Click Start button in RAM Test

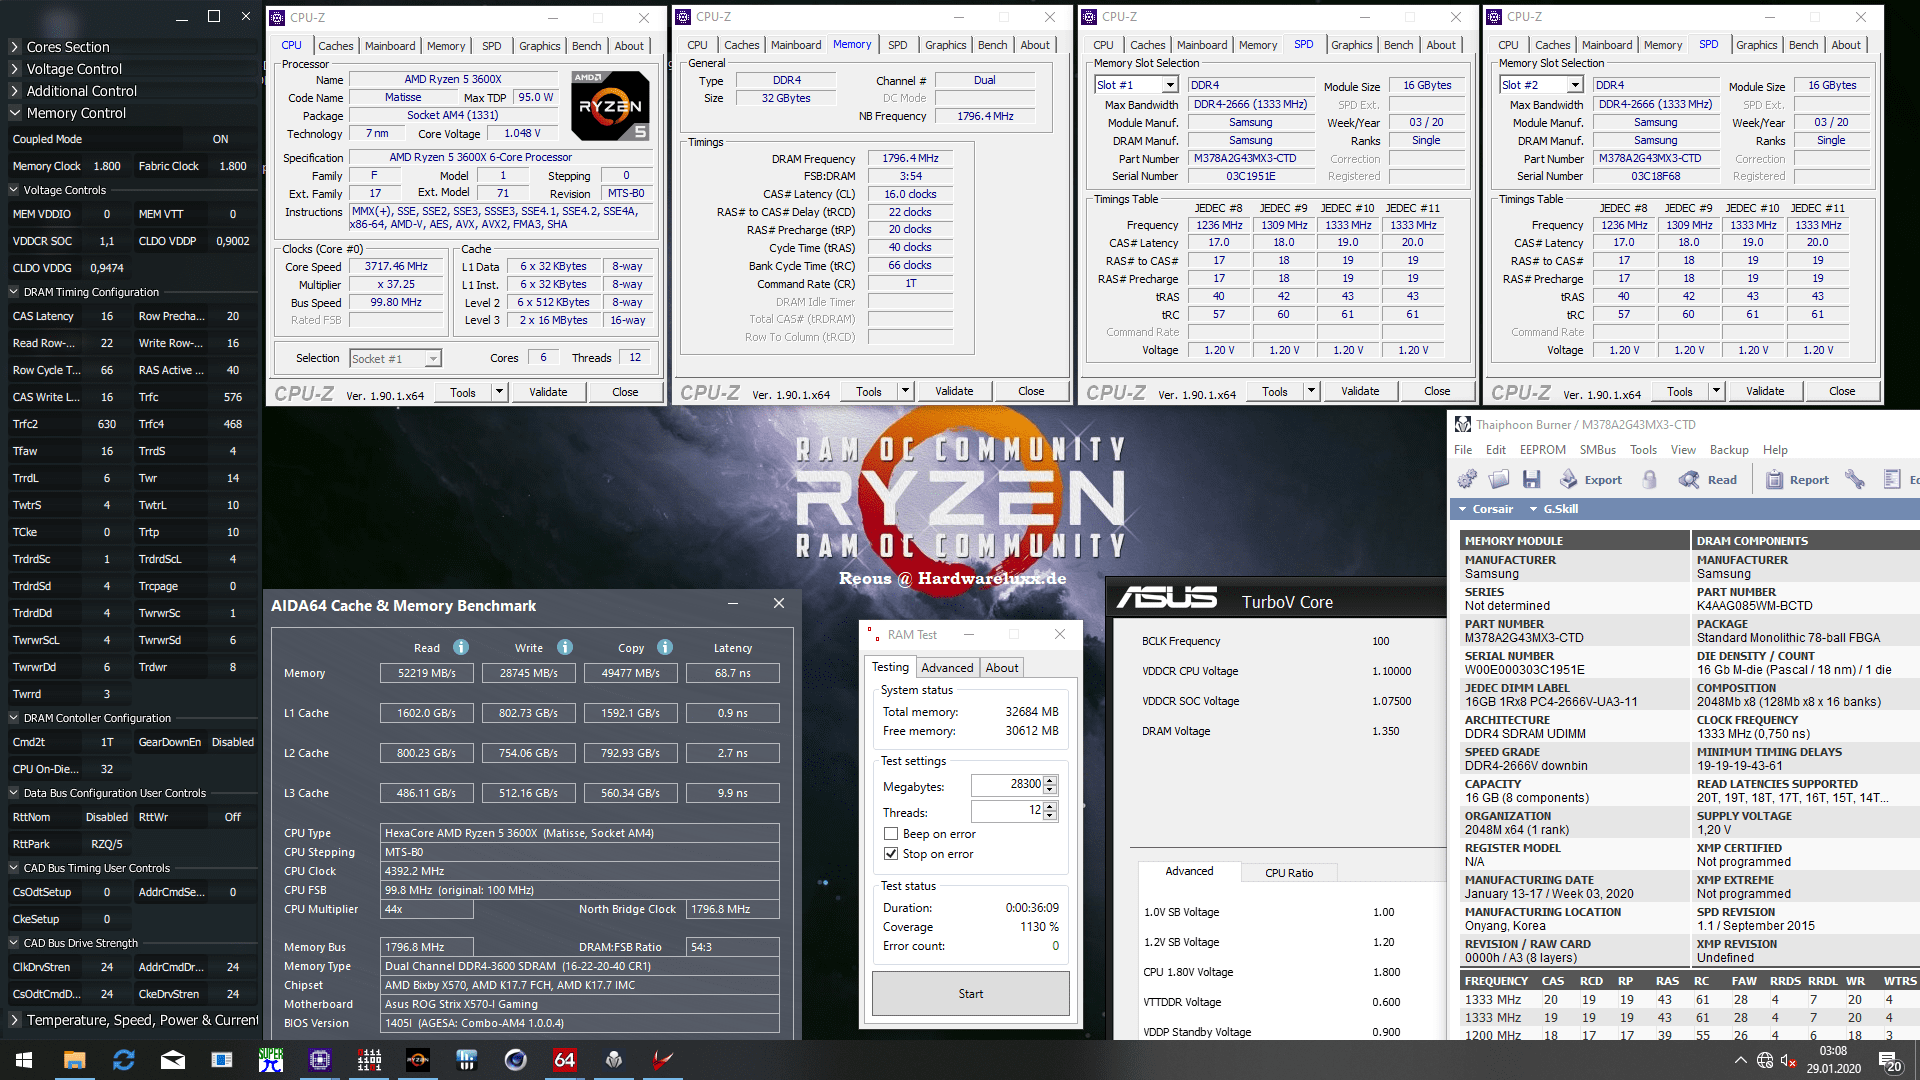[970, 994]
